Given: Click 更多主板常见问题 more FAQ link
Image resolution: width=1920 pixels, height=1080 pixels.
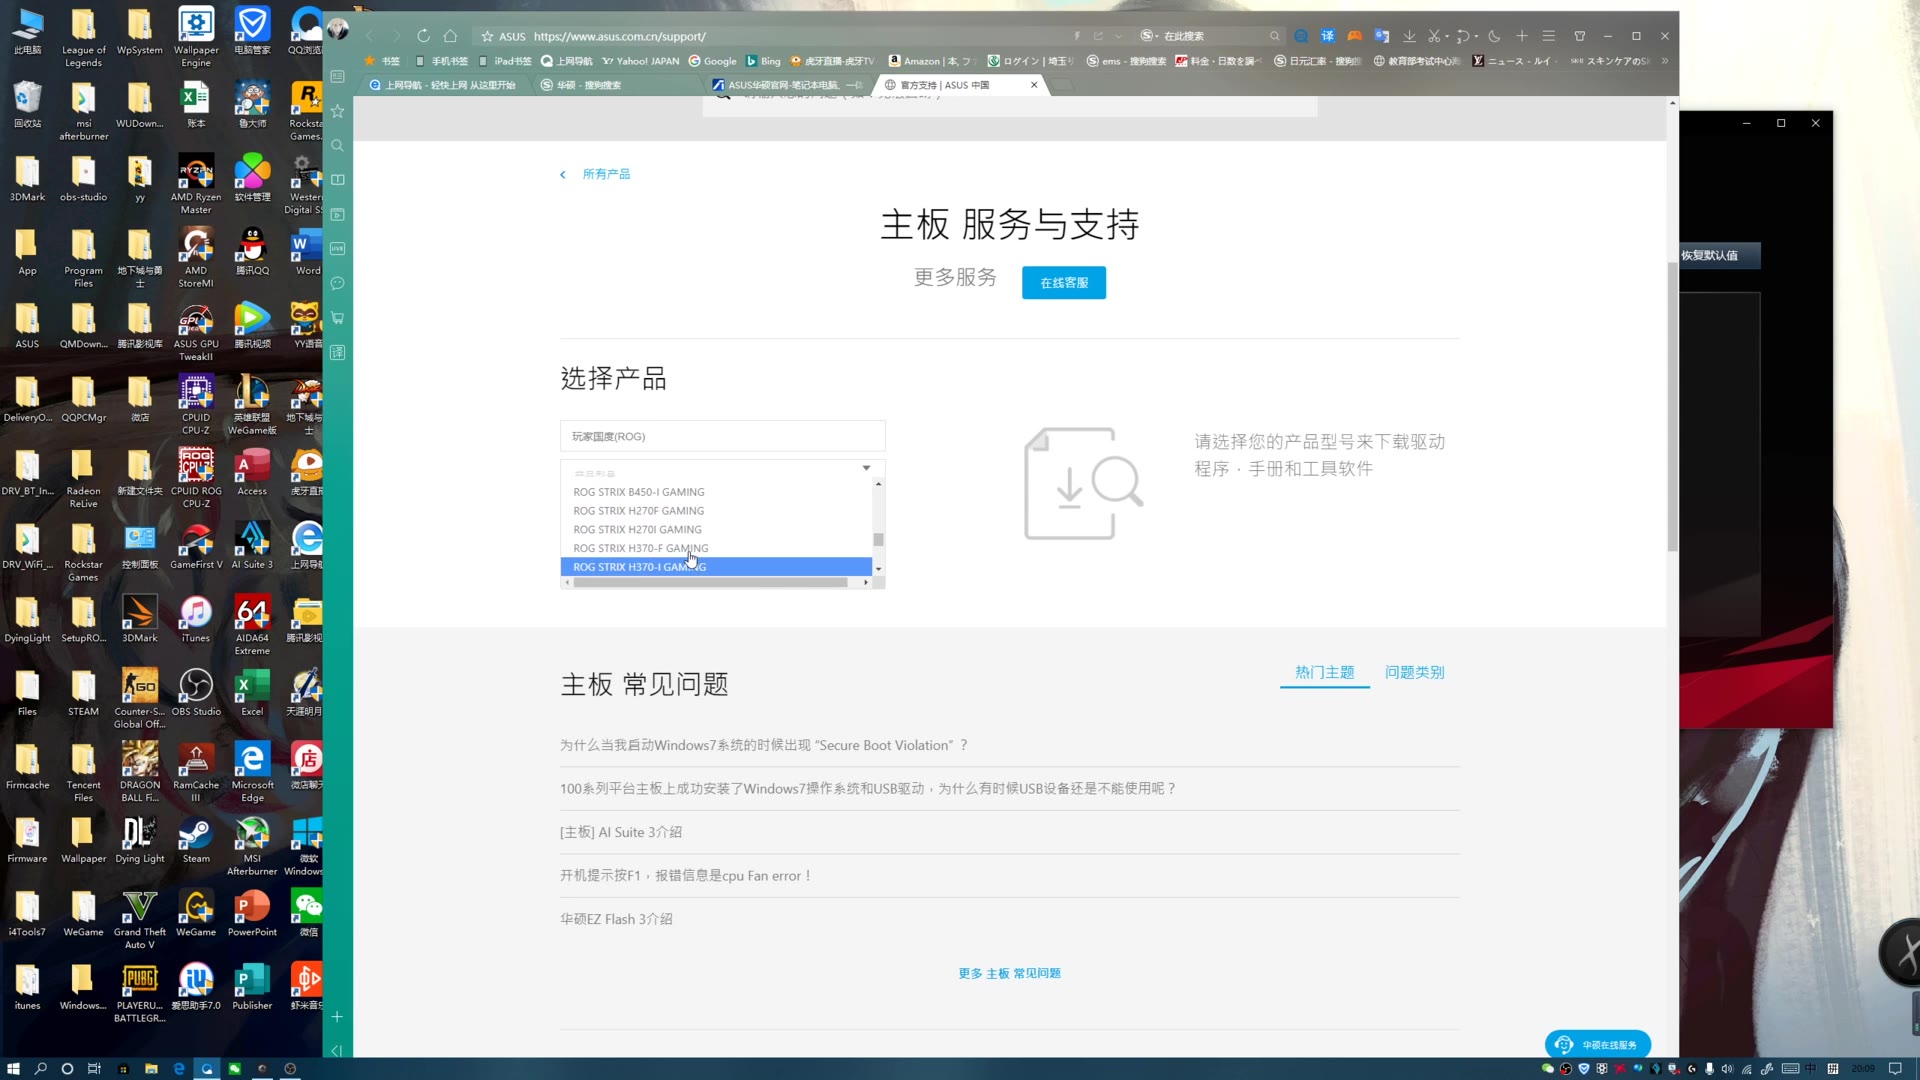Looking at the screenshot, I should (x=1010, y=973).
